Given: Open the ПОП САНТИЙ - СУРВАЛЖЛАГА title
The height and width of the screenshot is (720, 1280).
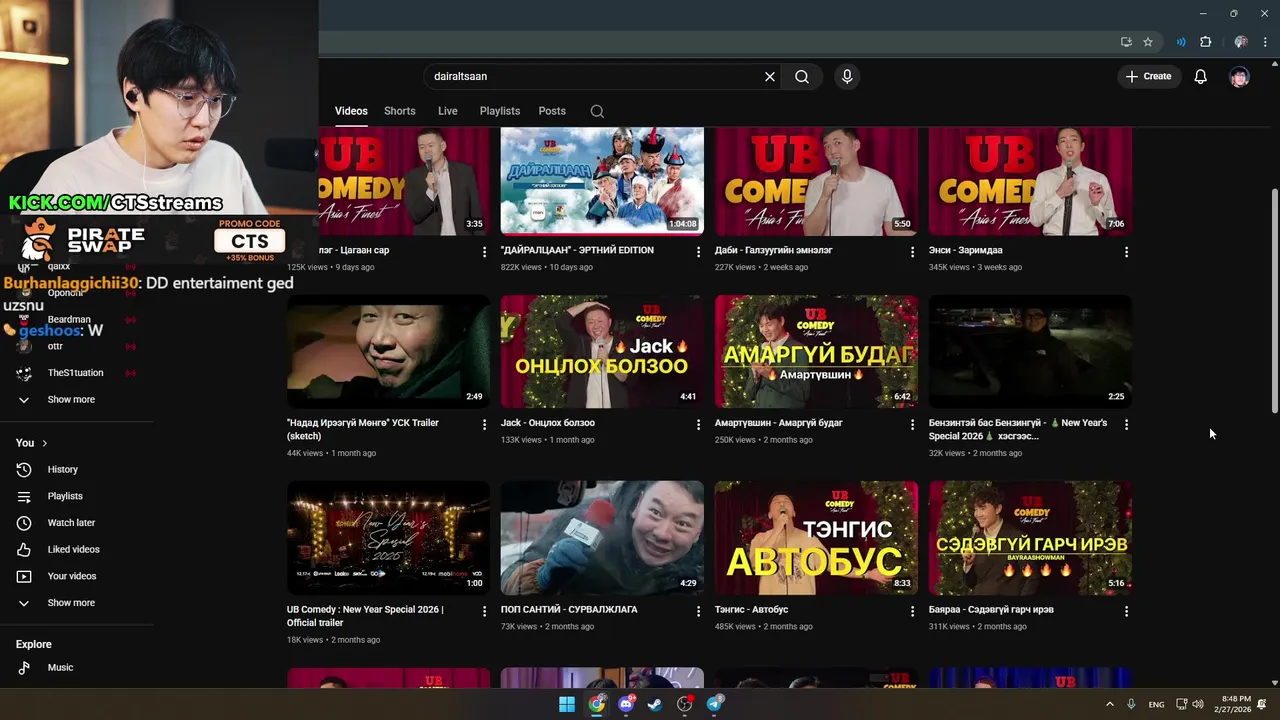Looking at the screenshot, I should click(569, 609).
